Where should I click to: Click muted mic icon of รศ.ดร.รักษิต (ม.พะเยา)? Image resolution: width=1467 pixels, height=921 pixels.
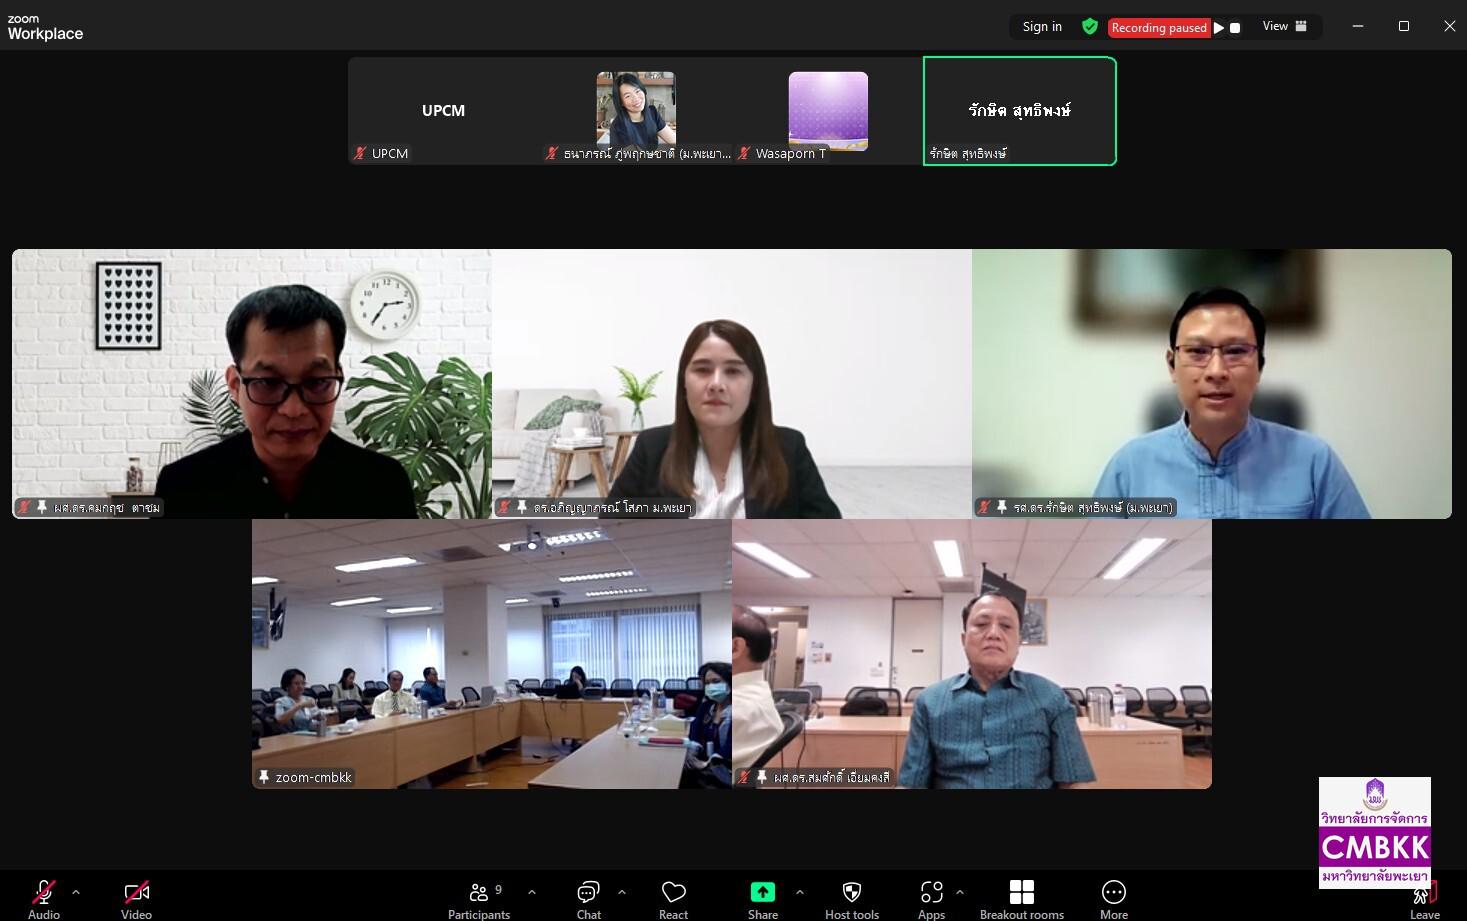click(984, 507)
